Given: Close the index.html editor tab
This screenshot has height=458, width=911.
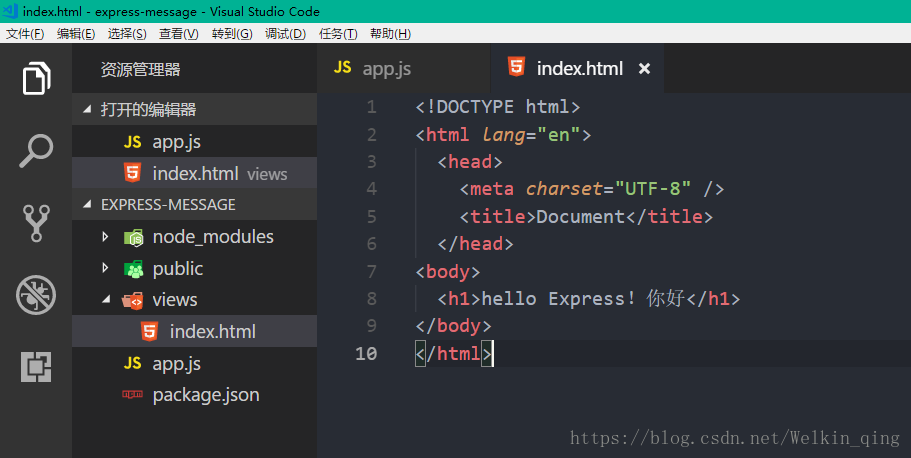Looking at the screenshot, I should (x=644, y=69).
